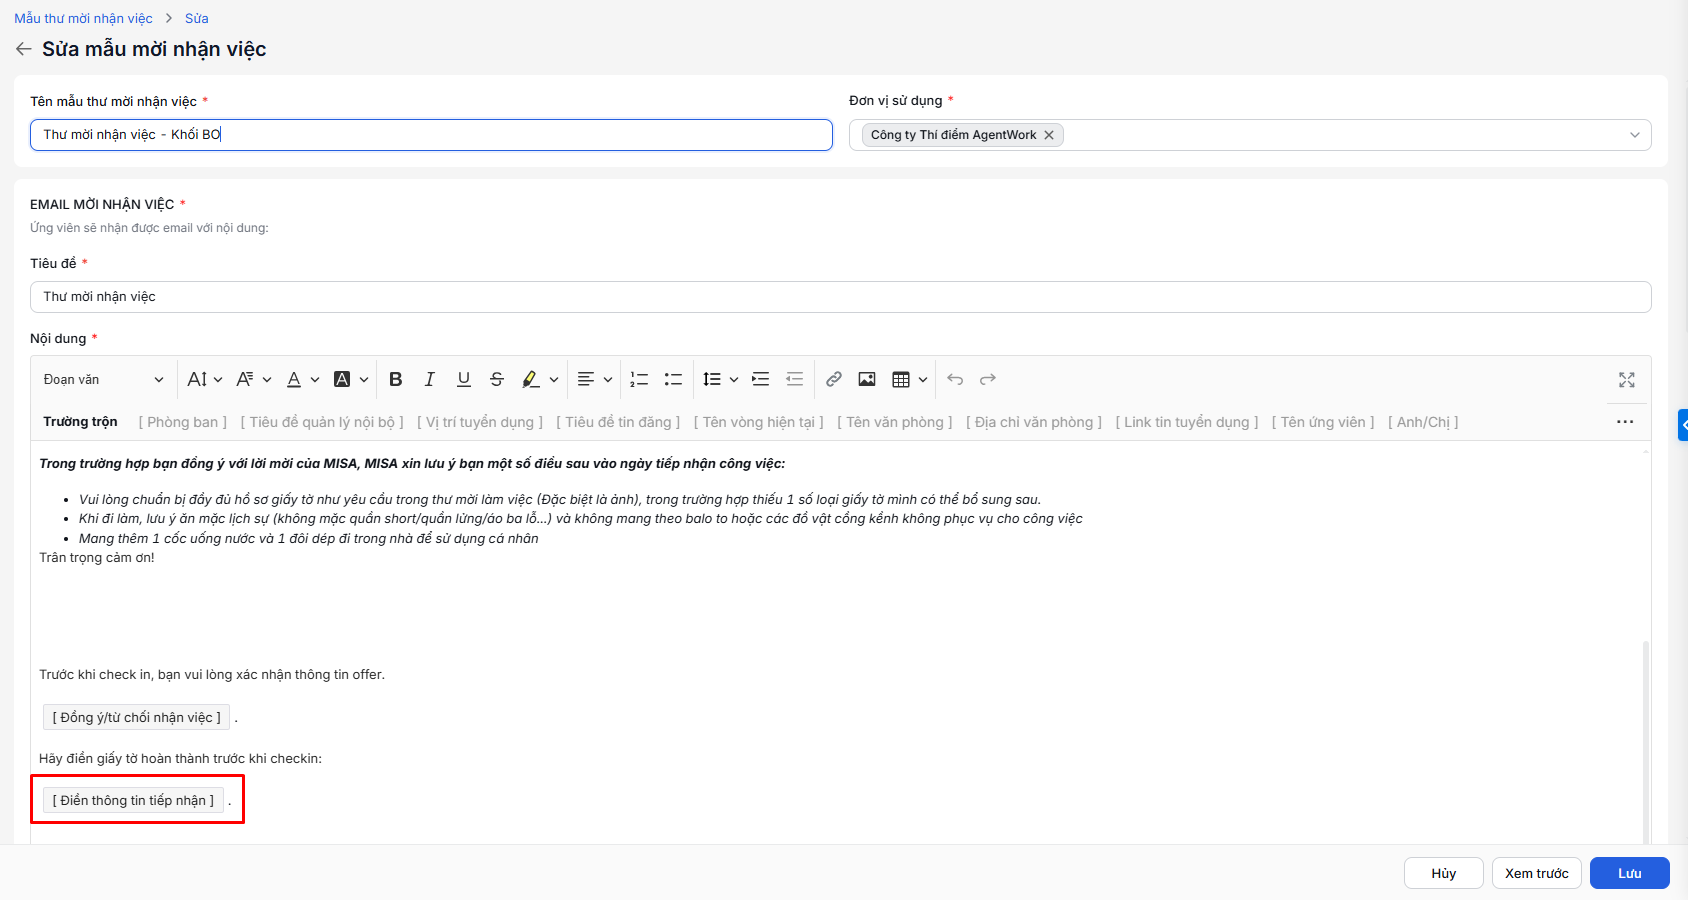Expand the font size dropdown arrow
The width and height of the screenshot is (1688, 900).
point(218,380)
